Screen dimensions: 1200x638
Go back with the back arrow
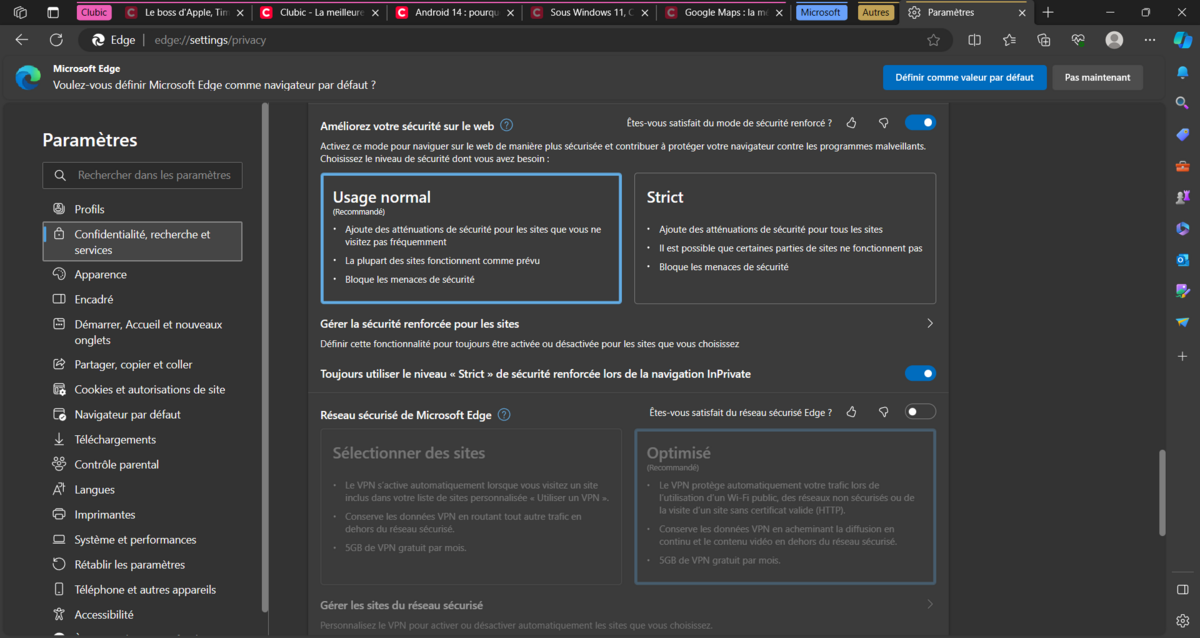(22, 40)
